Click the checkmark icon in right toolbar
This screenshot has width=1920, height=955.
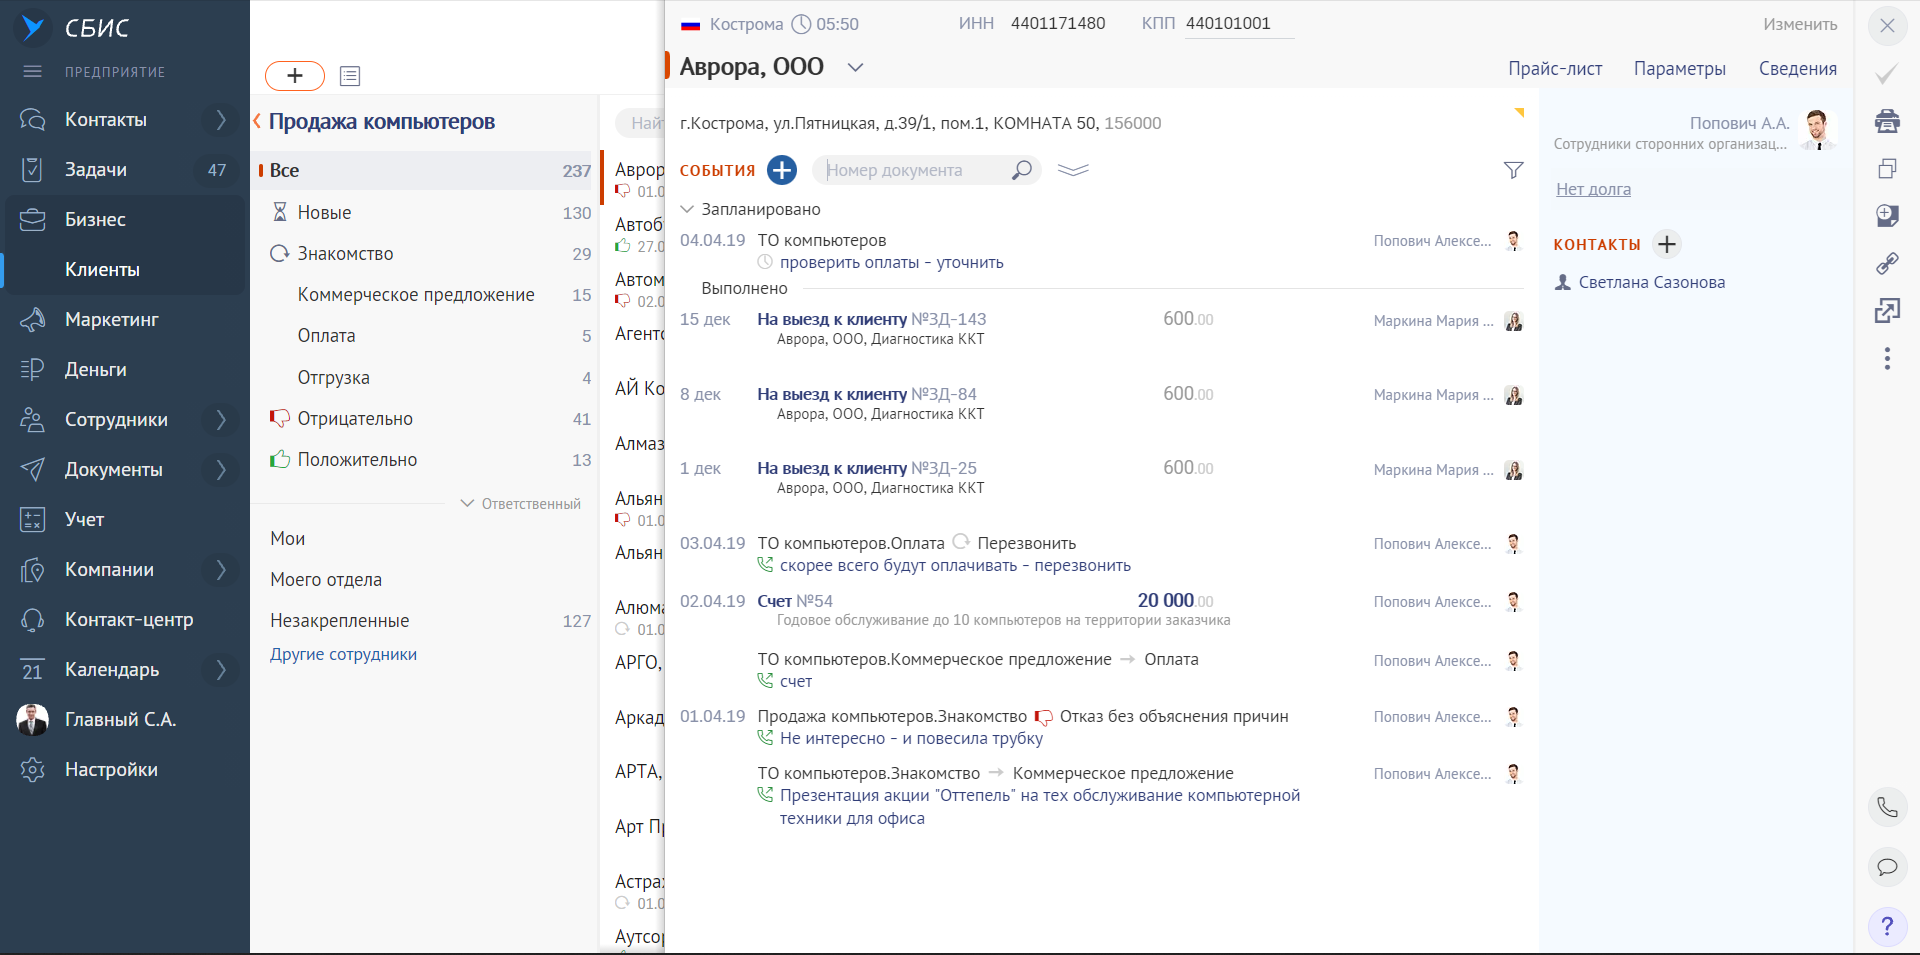1887,74
